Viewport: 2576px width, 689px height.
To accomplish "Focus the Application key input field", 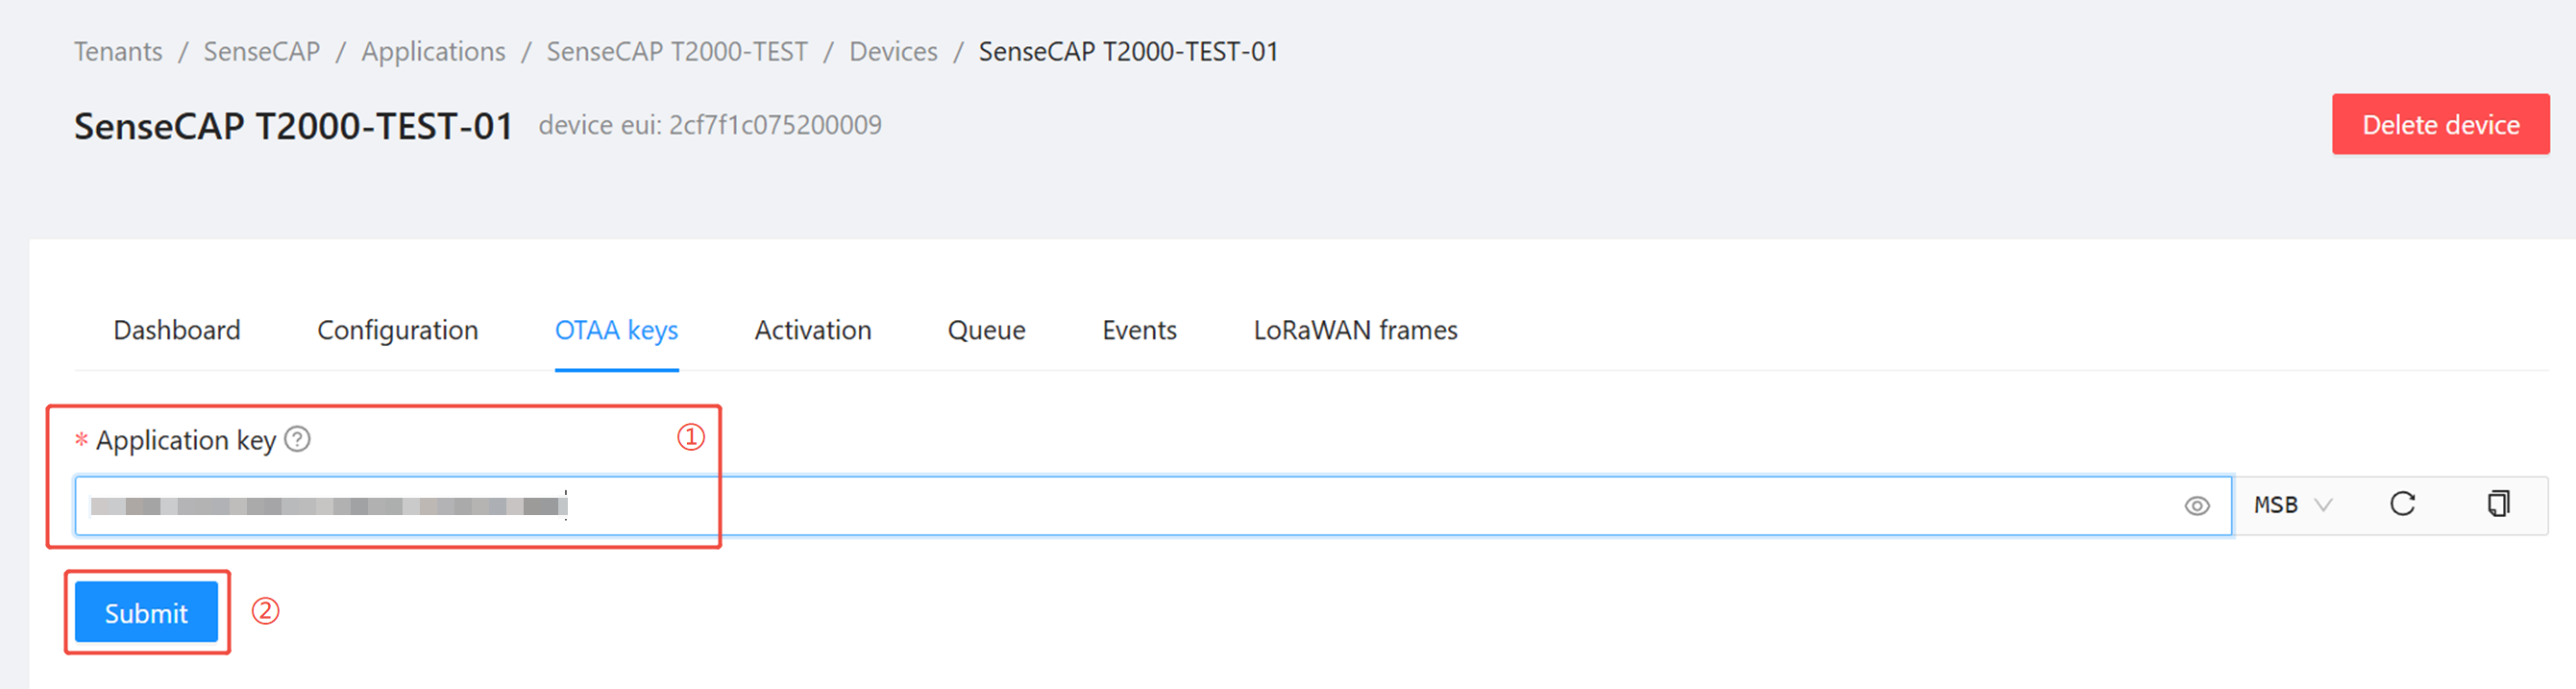I will pyautogui.click(x=1300, y=506).
